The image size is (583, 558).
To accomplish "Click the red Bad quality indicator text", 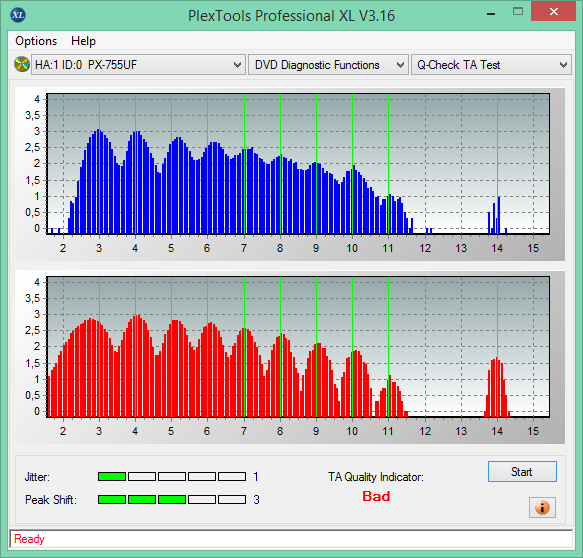I will 376,496.
